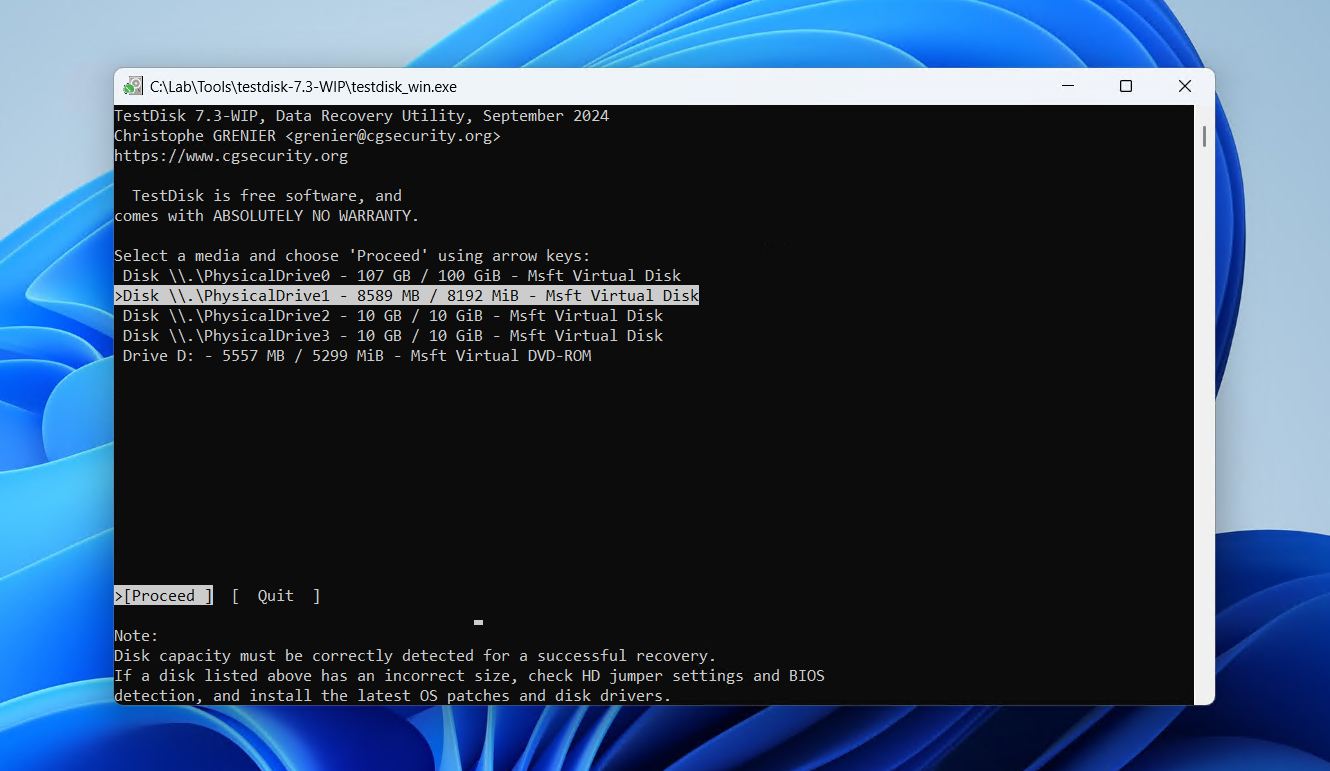This screenshot has height=771, width=1330.
Task: Click the title bar path text testdisk_win.exe
Action: coord(303,87)
